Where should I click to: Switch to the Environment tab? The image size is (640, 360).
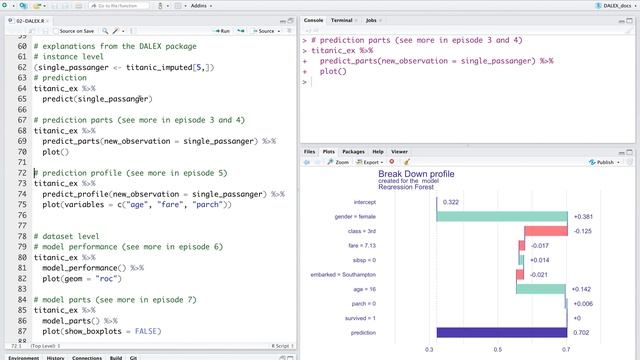tap(24, 358)
